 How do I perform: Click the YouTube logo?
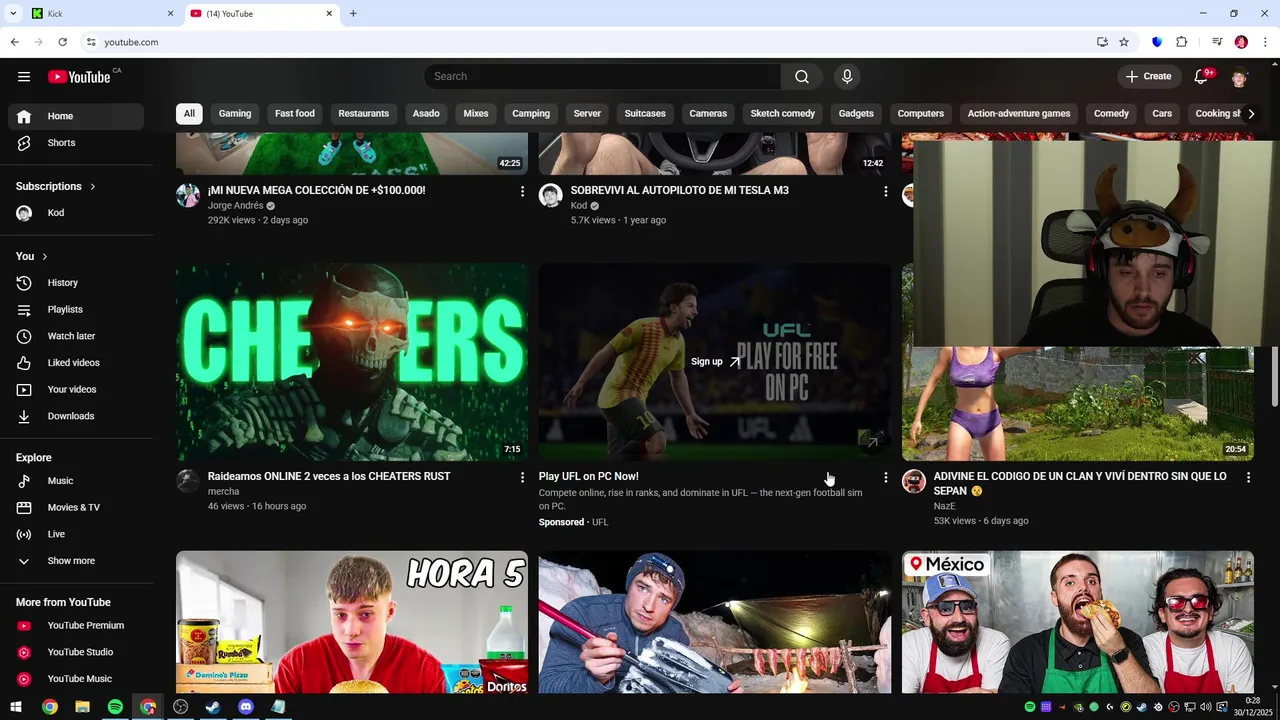(79, 77)
